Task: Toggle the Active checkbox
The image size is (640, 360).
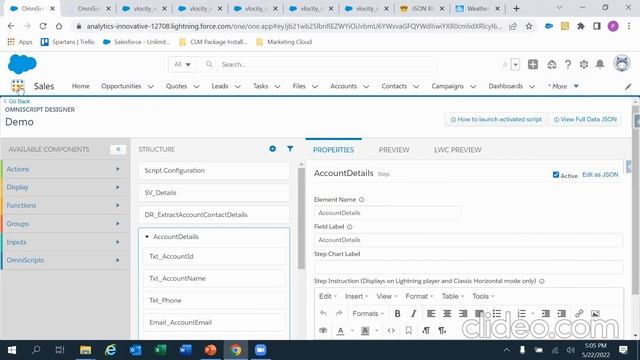Action: 556,175
